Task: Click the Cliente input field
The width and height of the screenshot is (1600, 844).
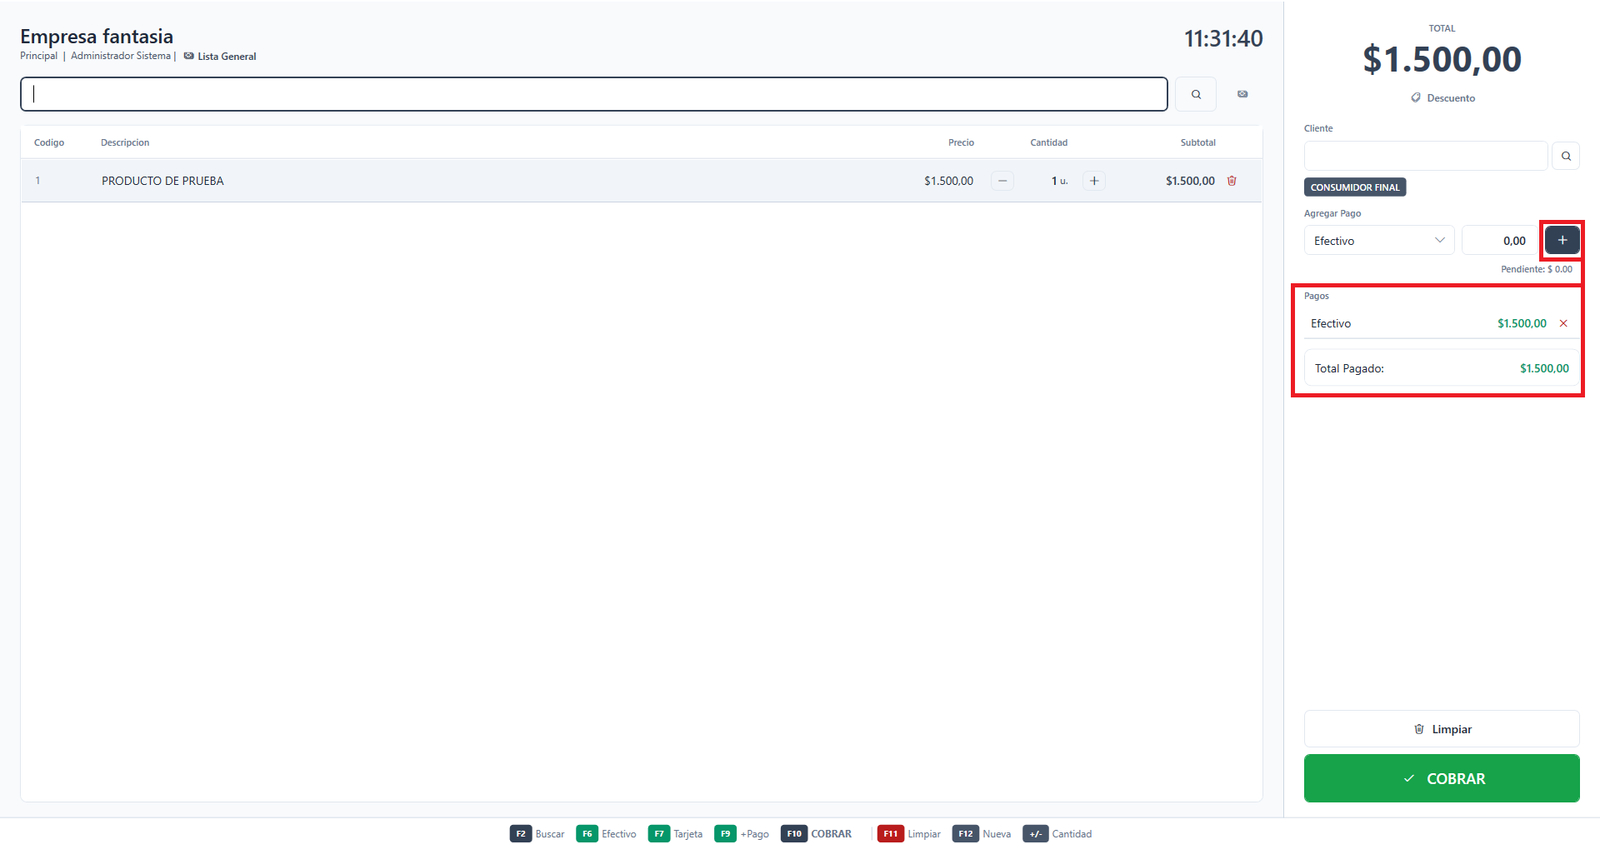Action: tap(1426, 156)
